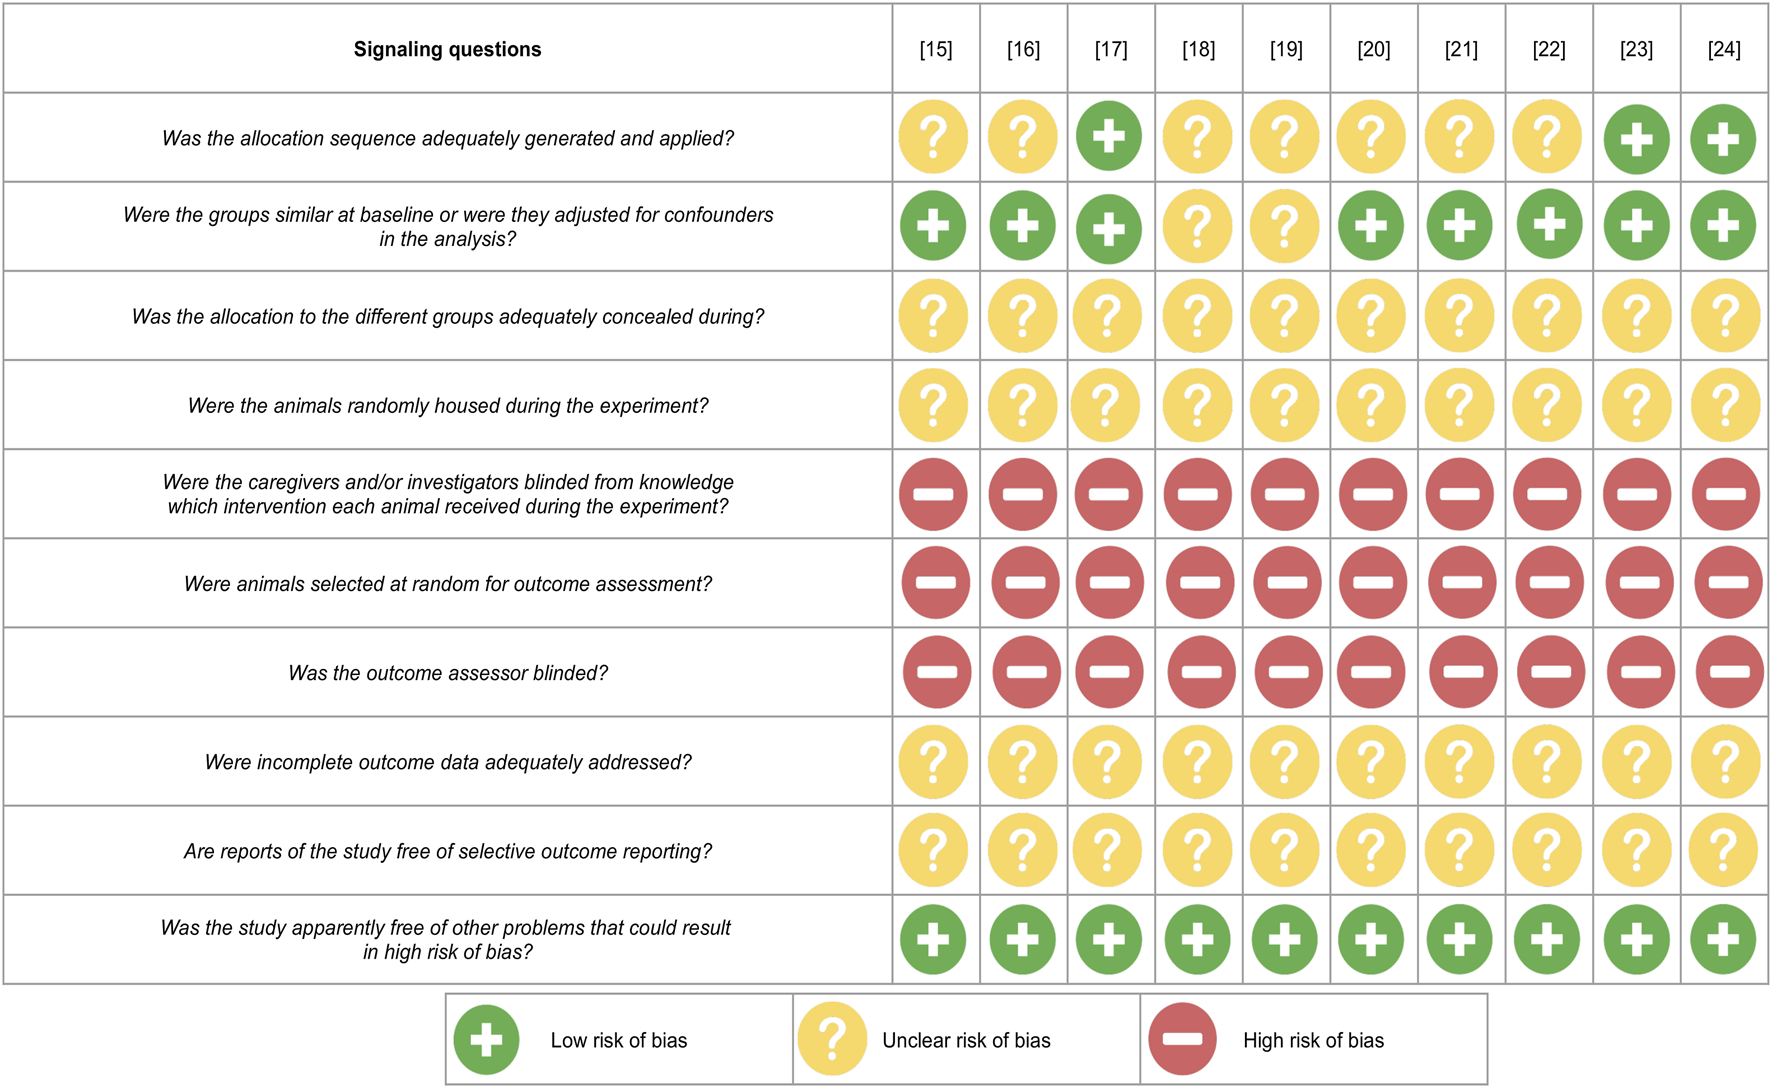This screenshot has width=1772, height=1088.
Task: Click the Signaling questions column header
Action: coord(447,49)
